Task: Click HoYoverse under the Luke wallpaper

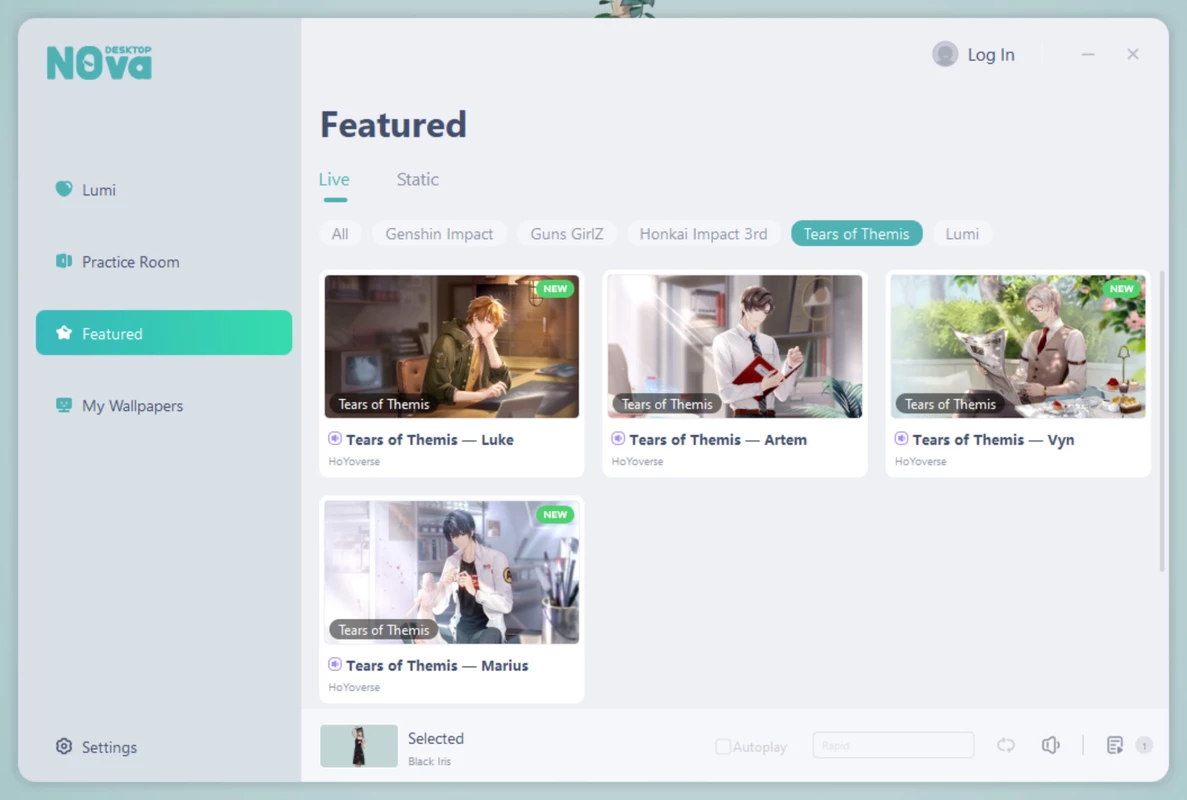Action: click(x=354, y=461)
